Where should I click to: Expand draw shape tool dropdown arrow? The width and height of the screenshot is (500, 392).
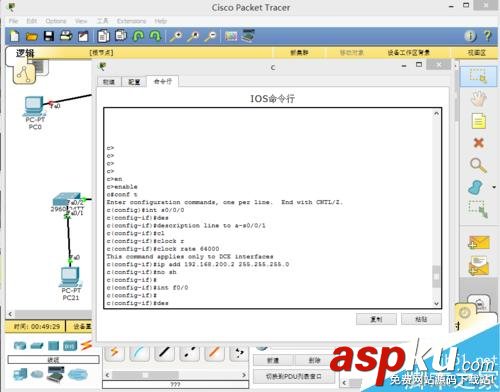click(x=494, y=187)
